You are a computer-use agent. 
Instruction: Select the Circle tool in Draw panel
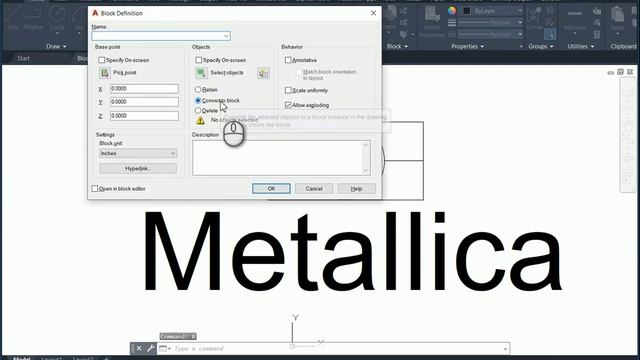click(57, 18)
